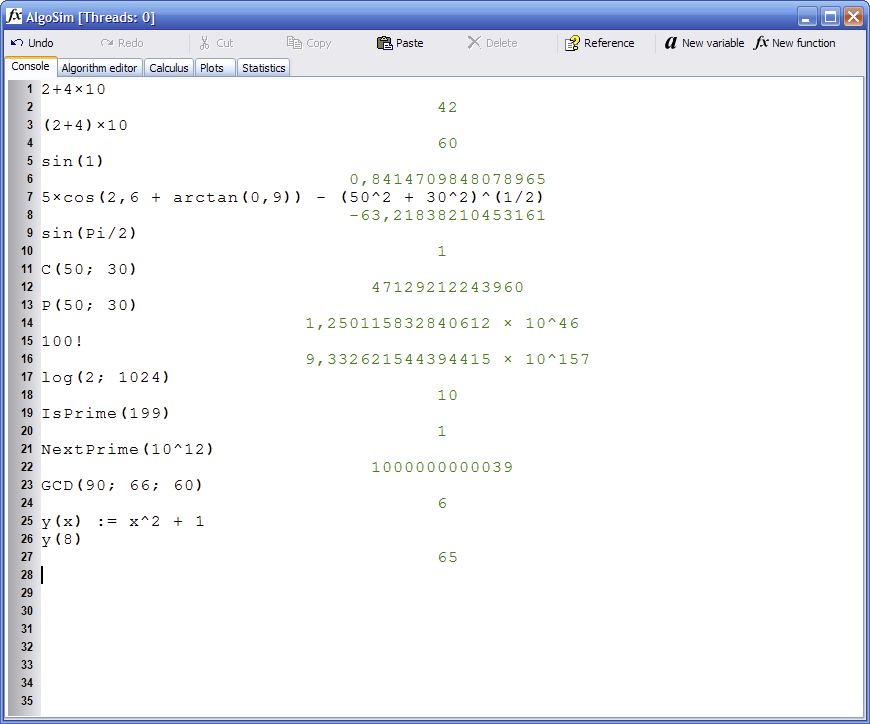The height and width of the screenshot is (724, 870).
Task: Click the Redo arrow icon
Action: coord(107,43)
